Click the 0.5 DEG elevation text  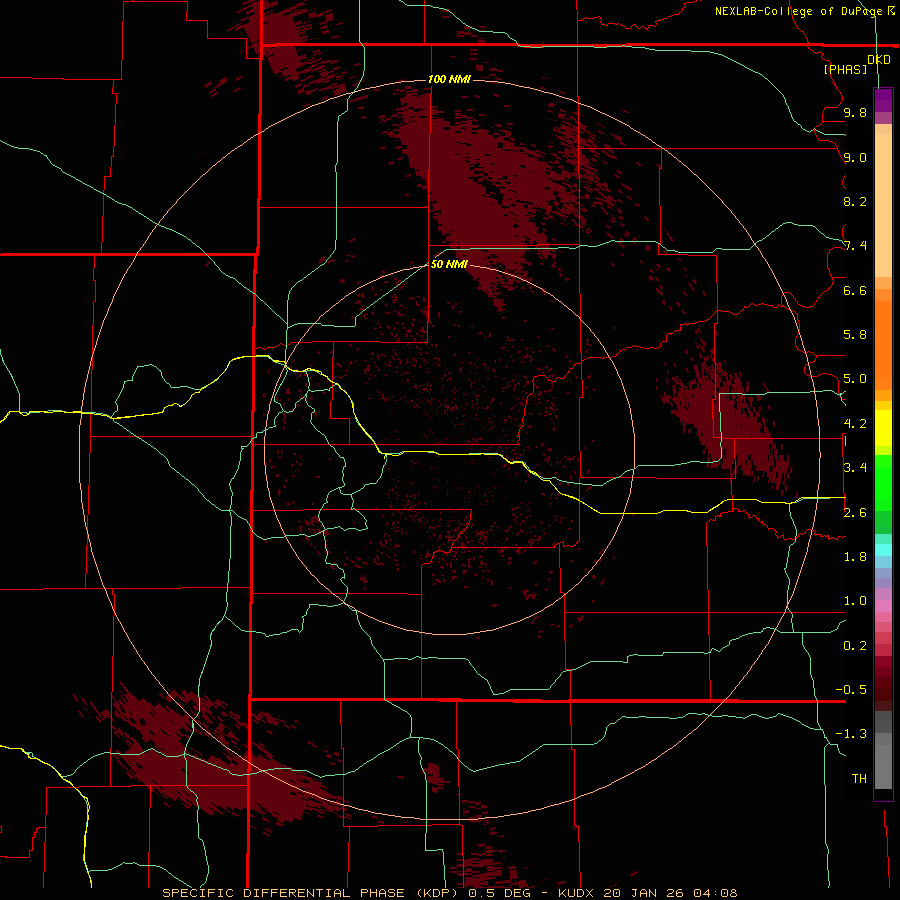pos(499,893)
